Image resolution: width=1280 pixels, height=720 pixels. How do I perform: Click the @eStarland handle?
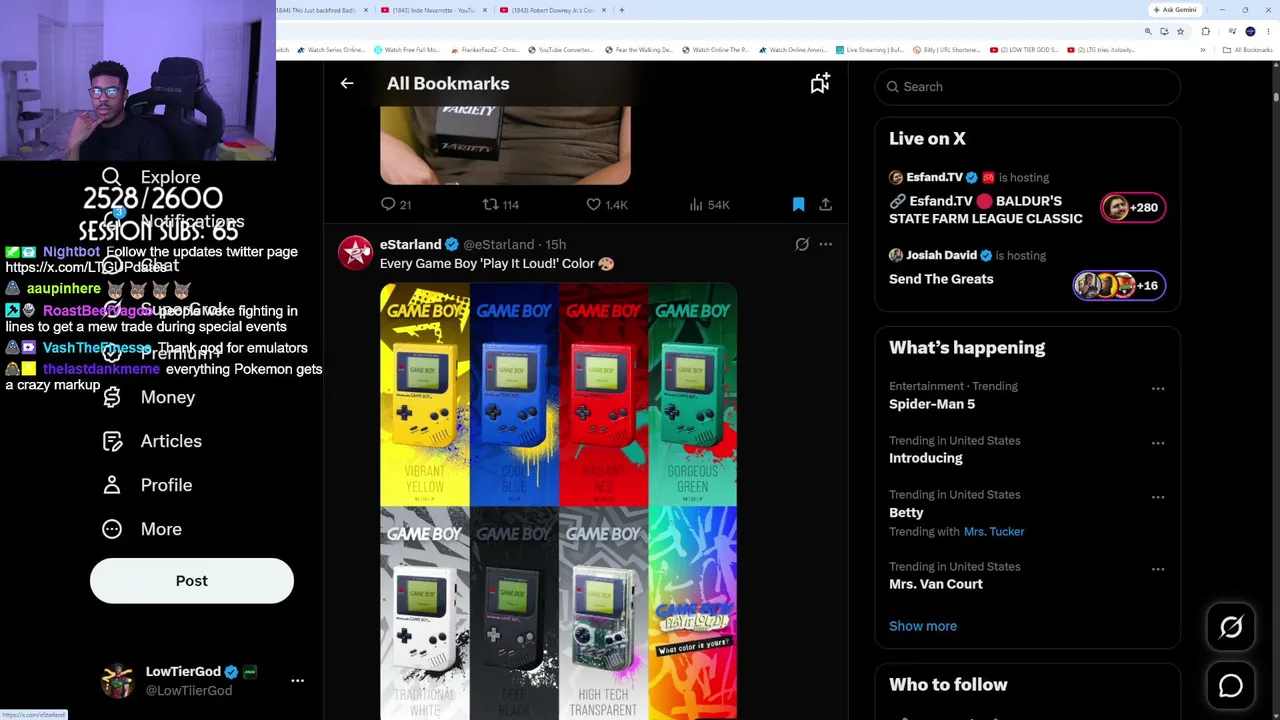(x=499, y=244)
